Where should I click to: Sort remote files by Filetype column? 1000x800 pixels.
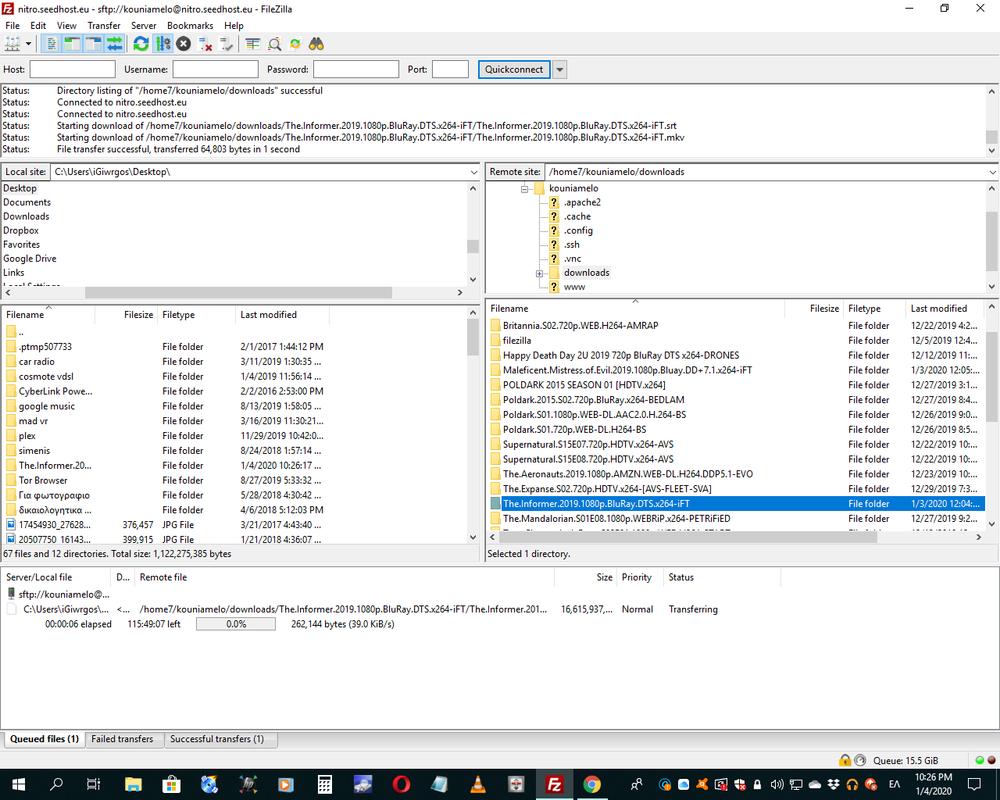coord(873,308)
